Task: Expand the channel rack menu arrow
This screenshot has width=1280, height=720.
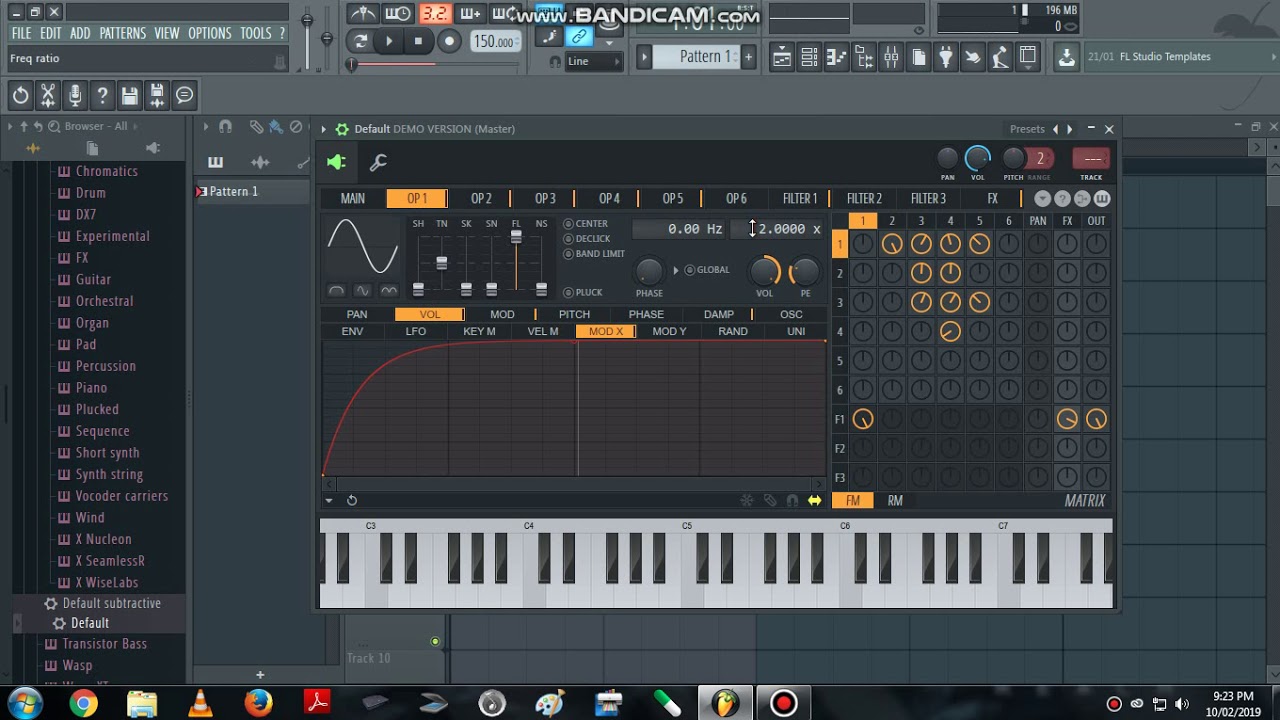Action: coord(206,126)
